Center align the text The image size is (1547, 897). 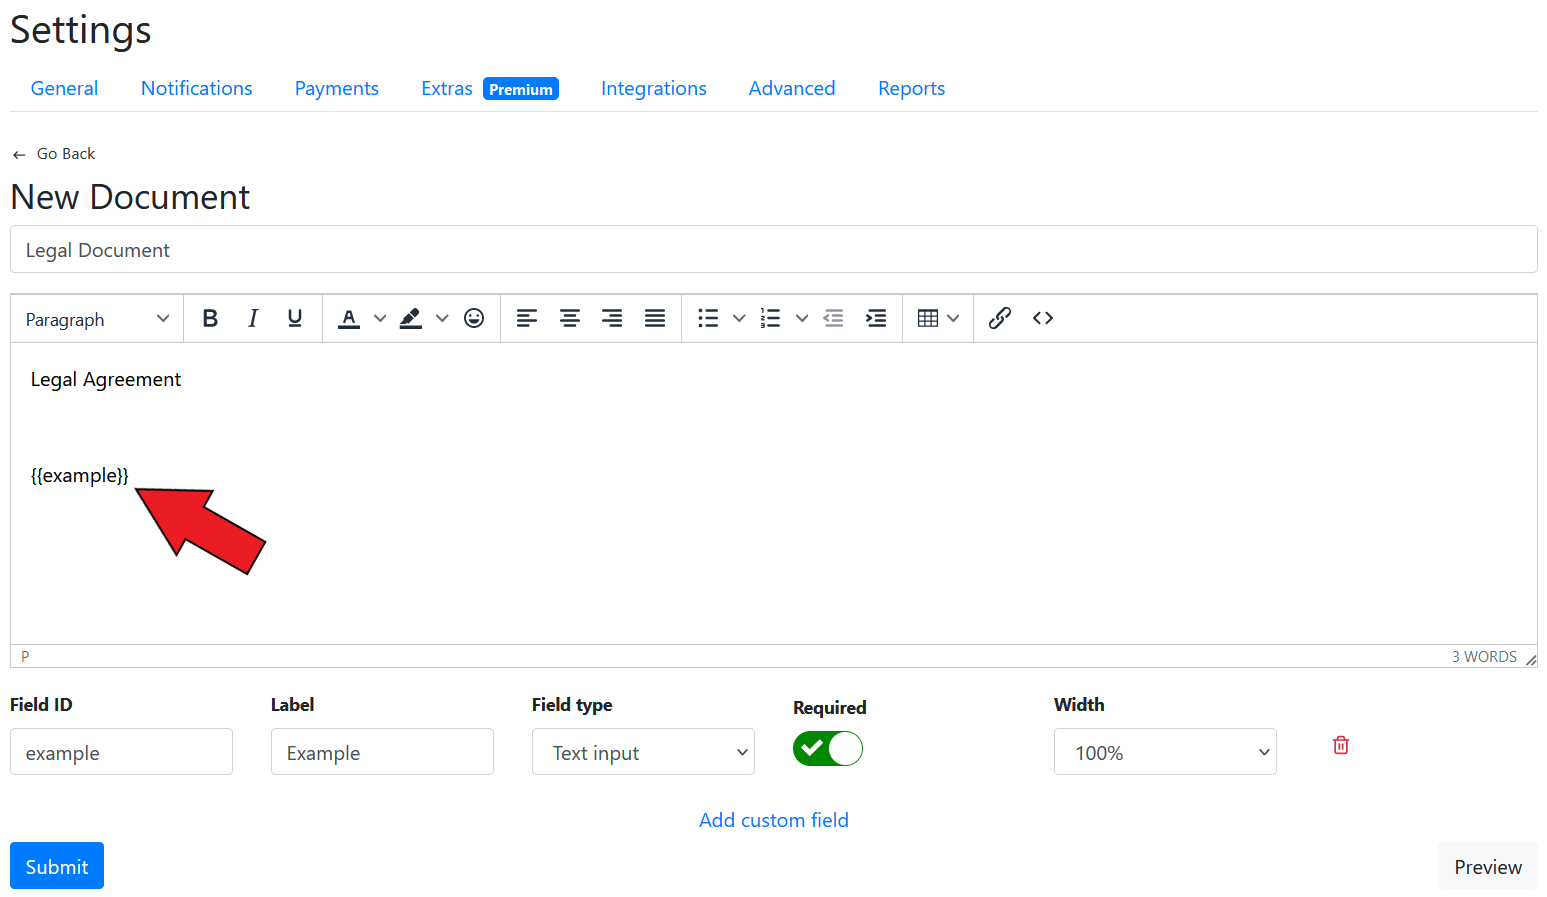570,318
